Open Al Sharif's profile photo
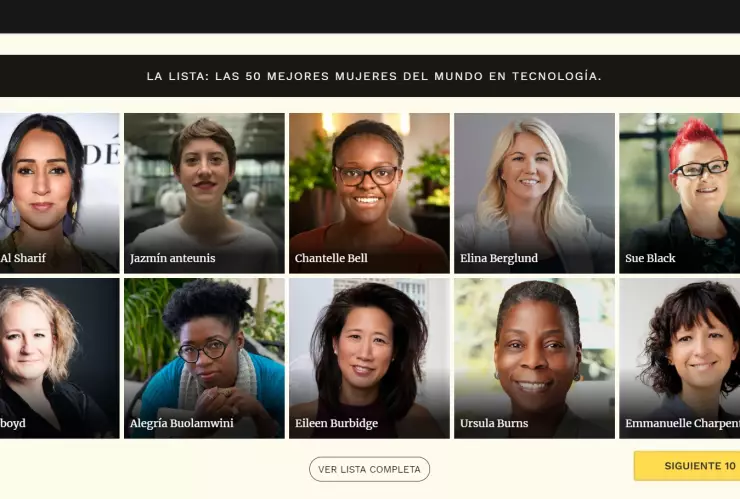The width and height of the screenshot is (740, 499). tap(59, 193)
